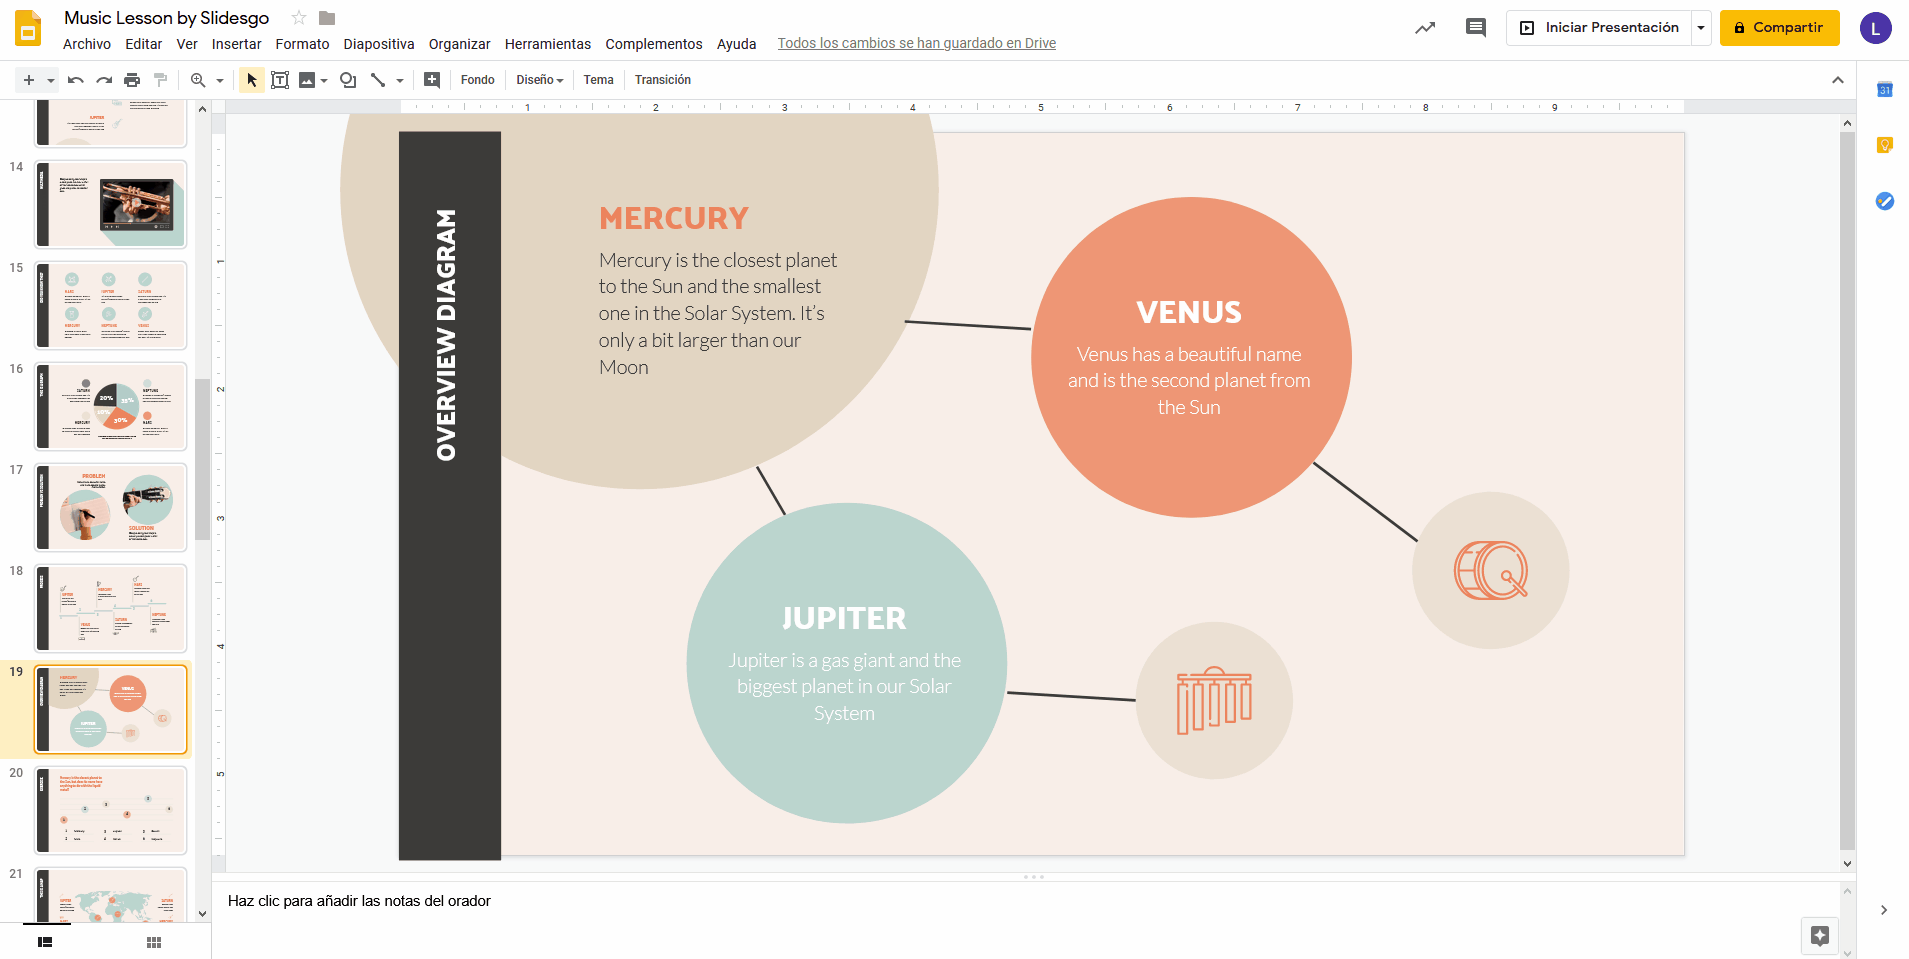Select the text box tool

(x=280, y=80)
